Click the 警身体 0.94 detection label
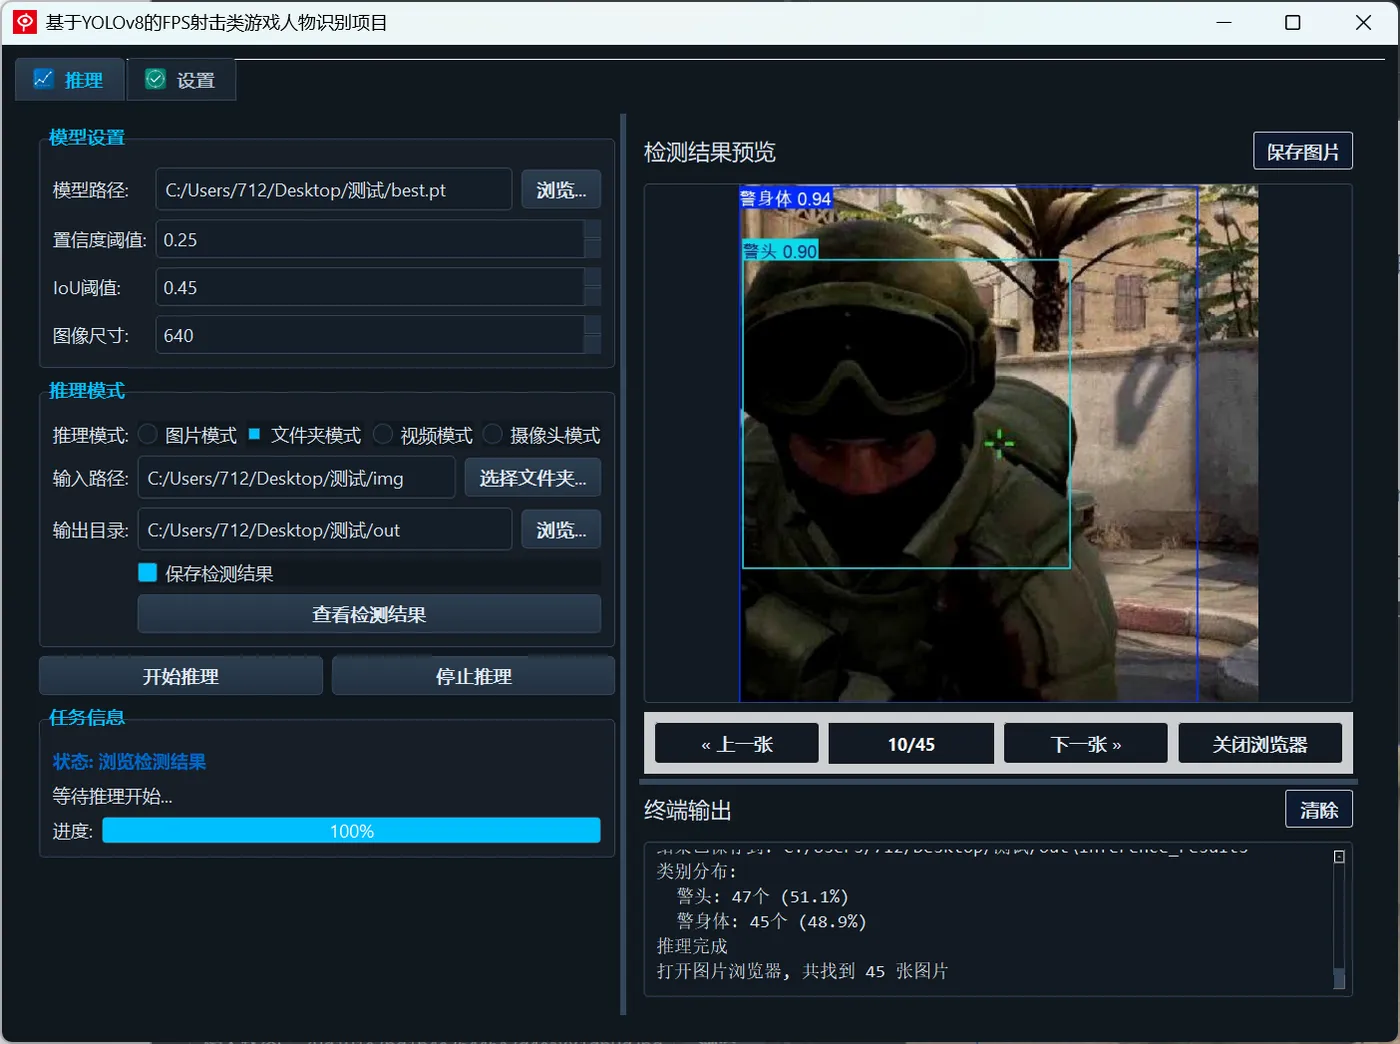The width and height of the screenshot is (1400, 1044). [785, 198]
